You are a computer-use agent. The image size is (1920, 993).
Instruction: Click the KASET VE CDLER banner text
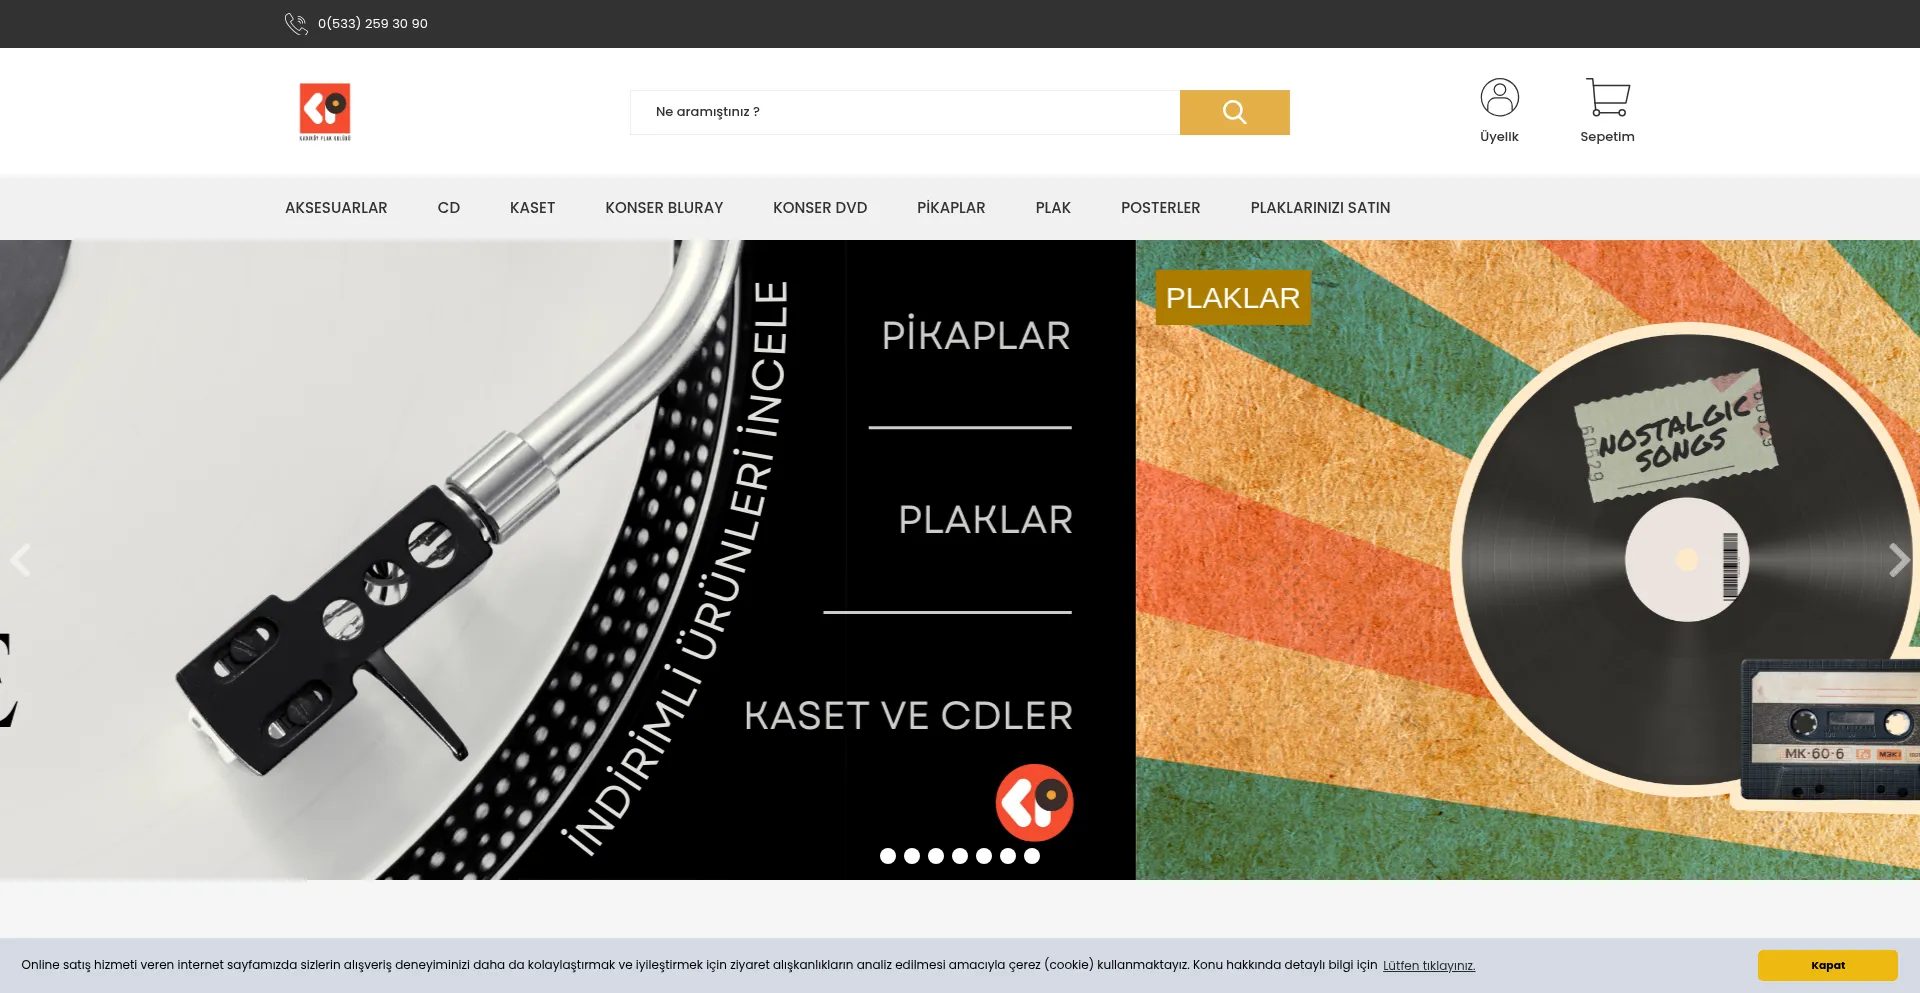point(908,716)
